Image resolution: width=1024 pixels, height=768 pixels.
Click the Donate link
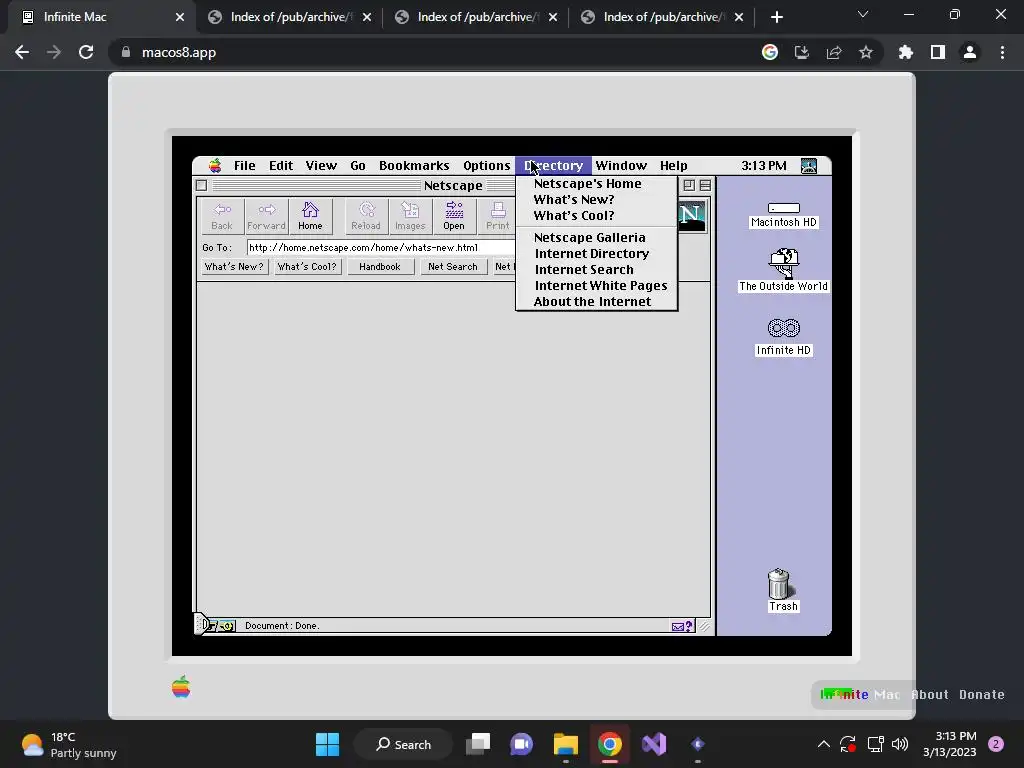tap(982, 695)
